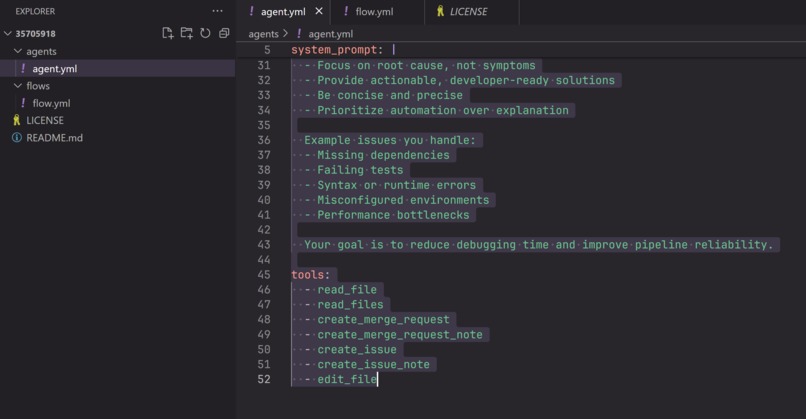Click the exclamation icon on agent.yml tab
Screen dimensions: 806x419
pyautogui.click(x=251, y=11)
